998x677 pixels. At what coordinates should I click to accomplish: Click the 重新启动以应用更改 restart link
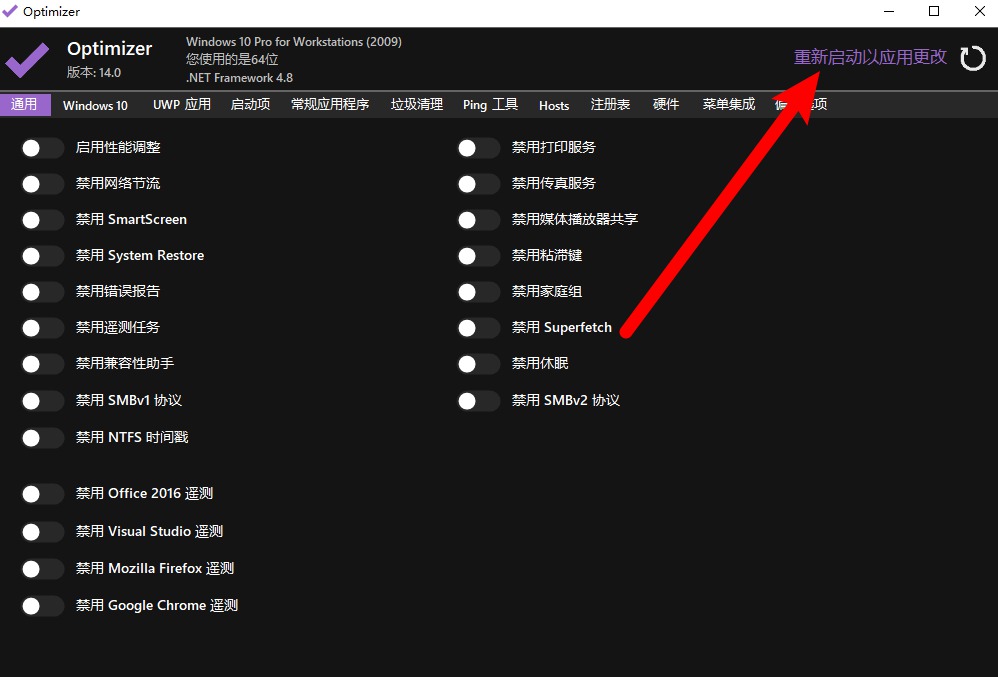870,57
